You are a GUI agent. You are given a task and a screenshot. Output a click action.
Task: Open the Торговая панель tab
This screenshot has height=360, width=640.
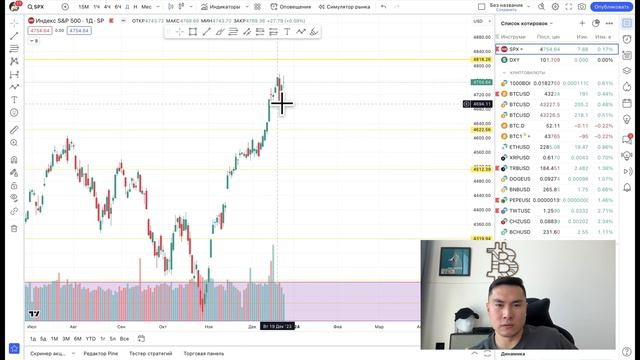pos(204,353)
